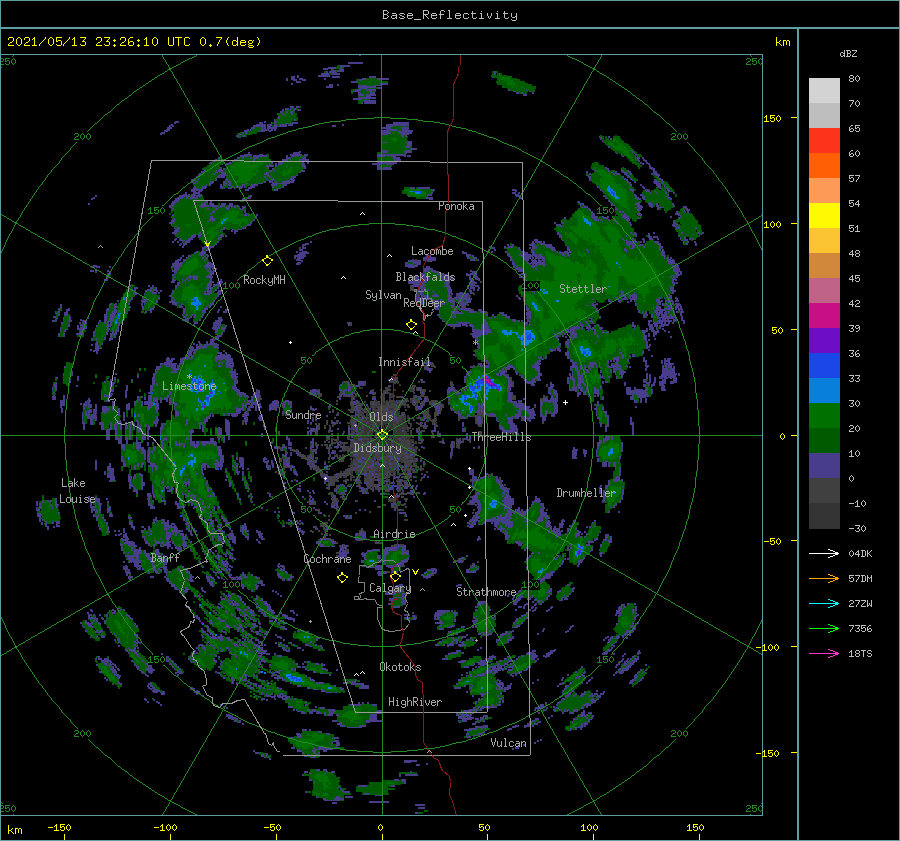Click the cyan 27ZW arrow in the legend

coord(824,603)
